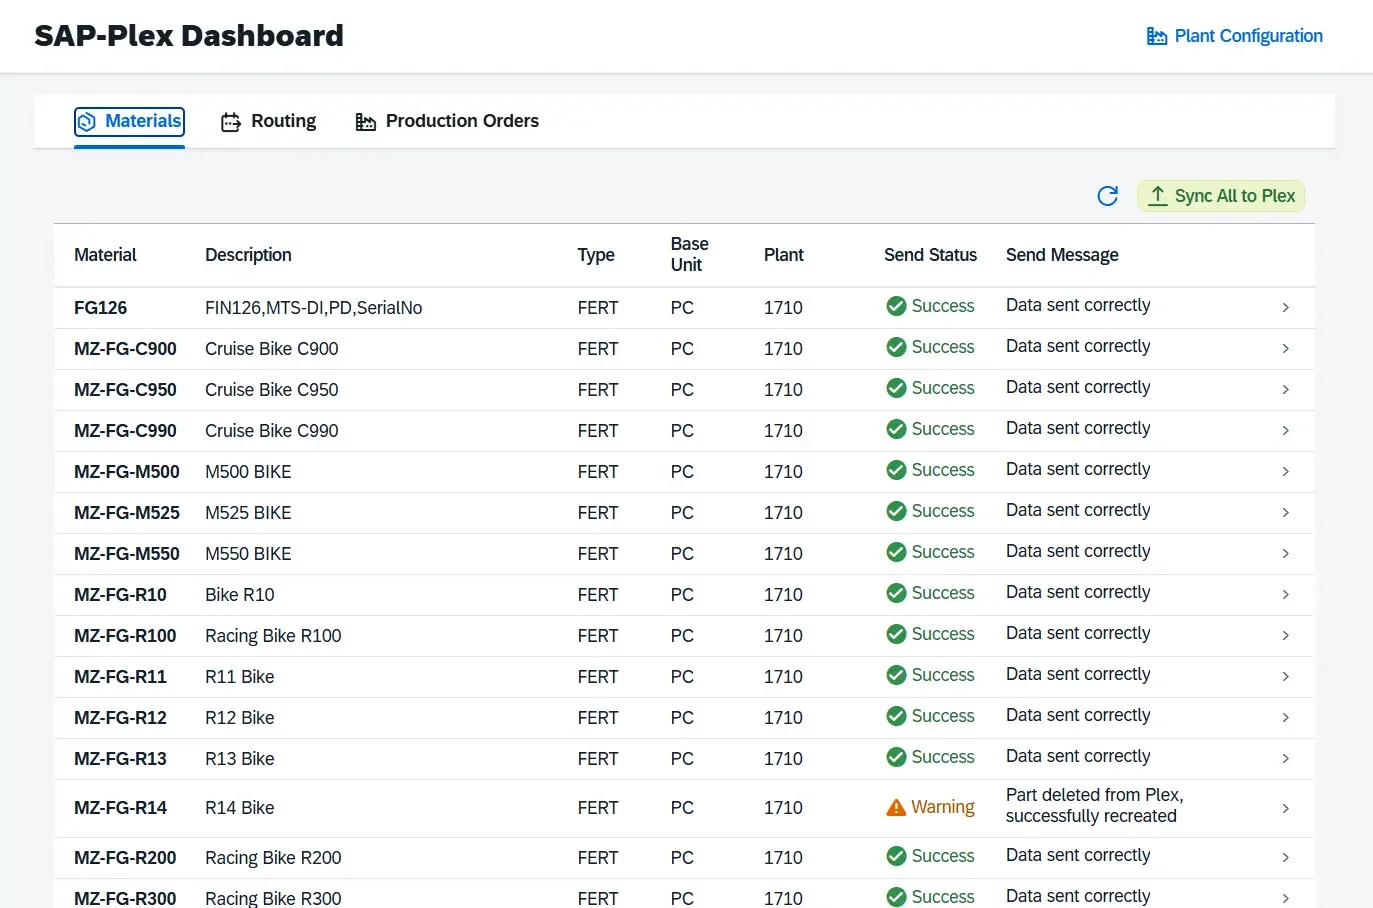Expand the detail chevron for MZ-FG-R14

[x=1286, y=808]
